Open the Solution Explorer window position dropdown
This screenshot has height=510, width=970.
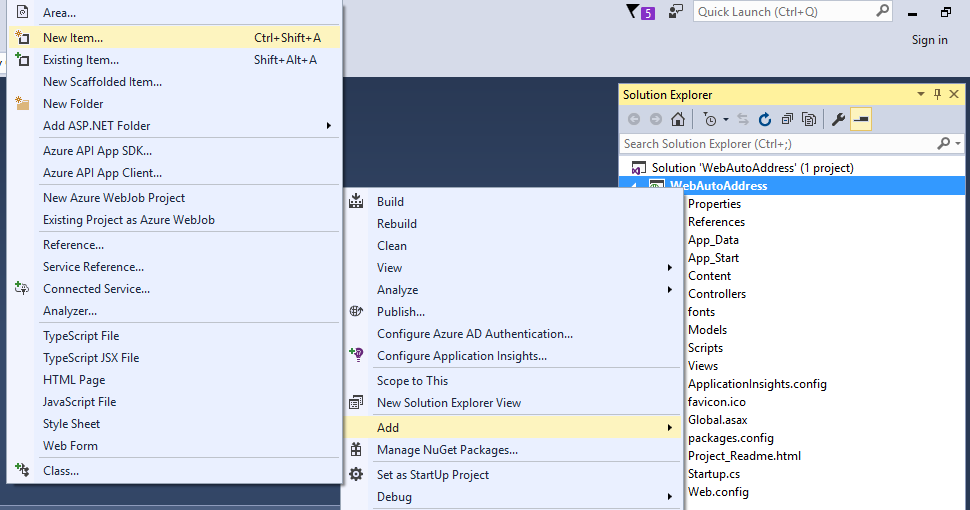click(x=921, y=95)
